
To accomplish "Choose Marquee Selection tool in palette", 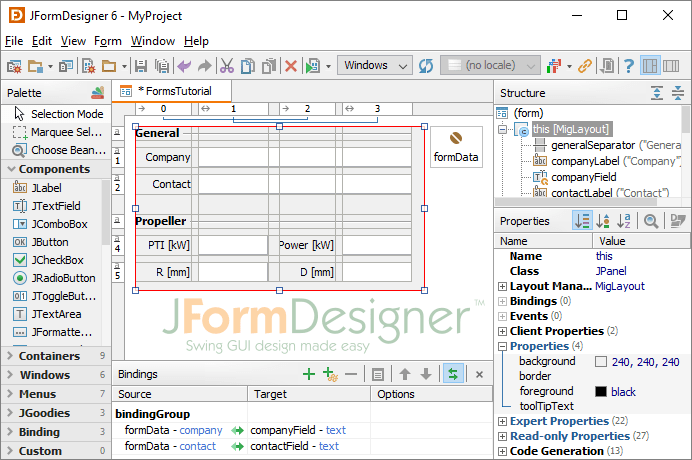I will tap(56, 132).
